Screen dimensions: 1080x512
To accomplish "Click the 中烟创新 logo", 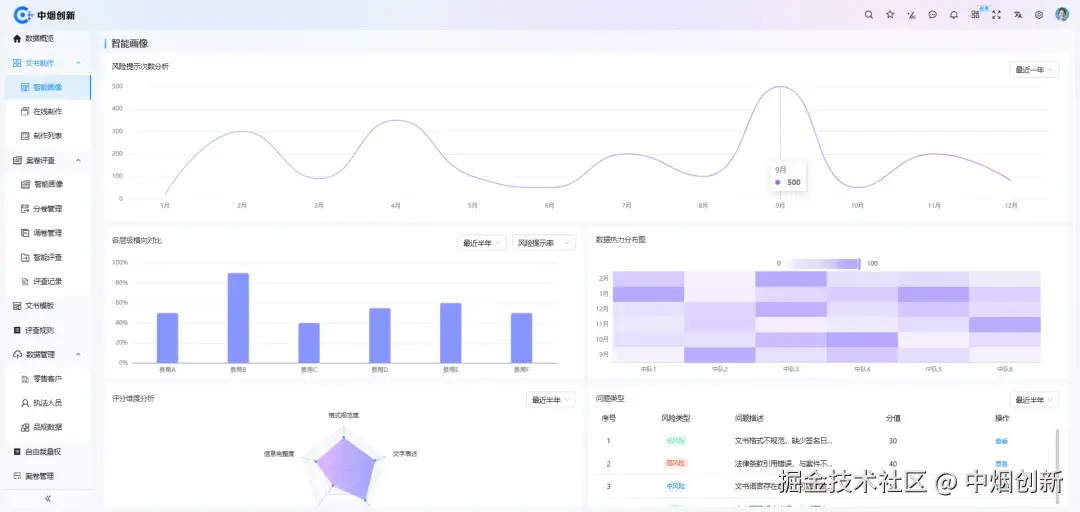I will coord(45,14).
